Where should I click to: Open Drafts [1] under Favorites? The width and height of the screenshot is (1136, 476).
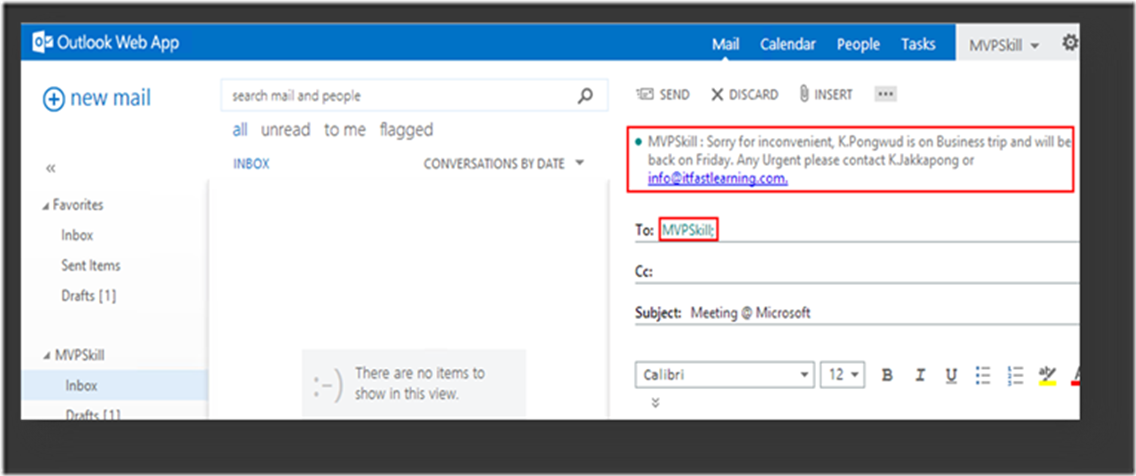(88, 296)
